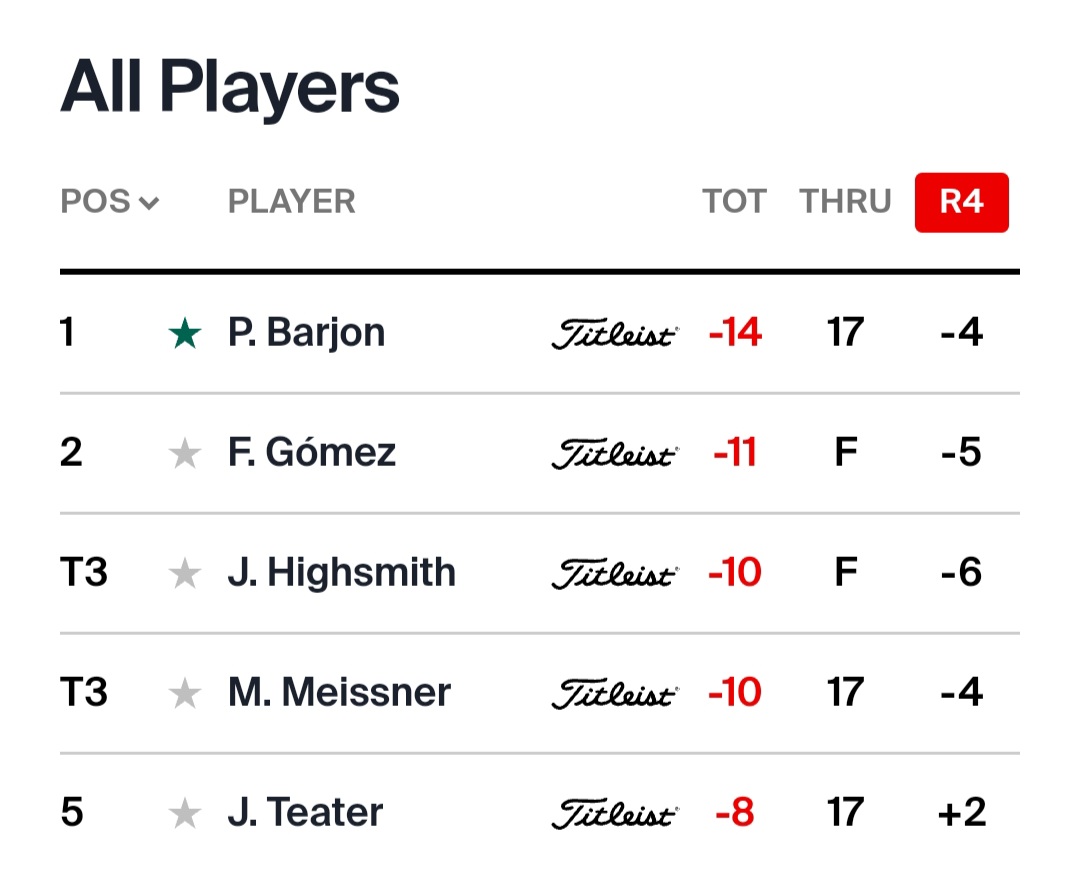Expand the POS sort dropdown chevron
The height and width of the screenshot is (871, 1080).
pos(149,202)
